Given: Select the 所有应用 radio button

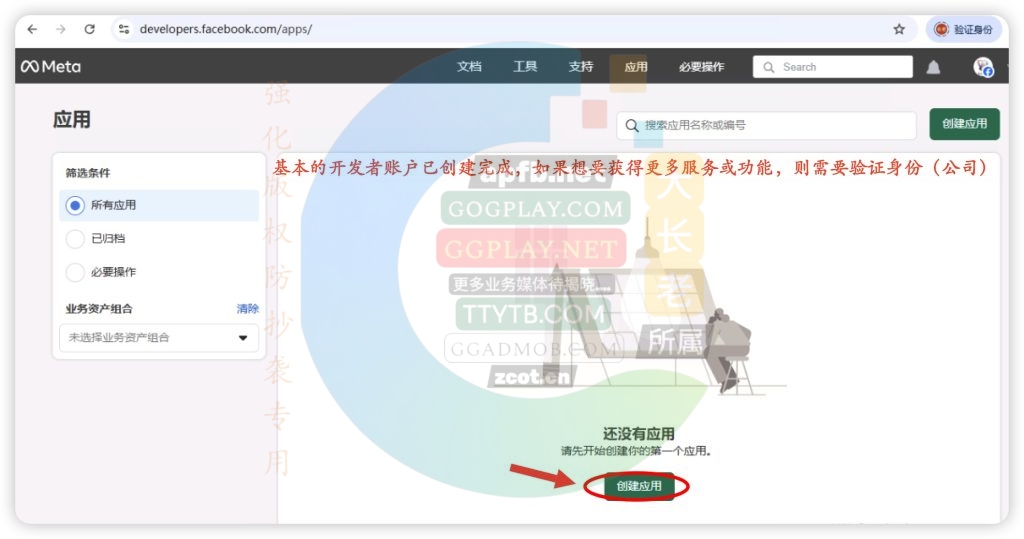Looking at the screenshot, I should (x=75, y=205).
